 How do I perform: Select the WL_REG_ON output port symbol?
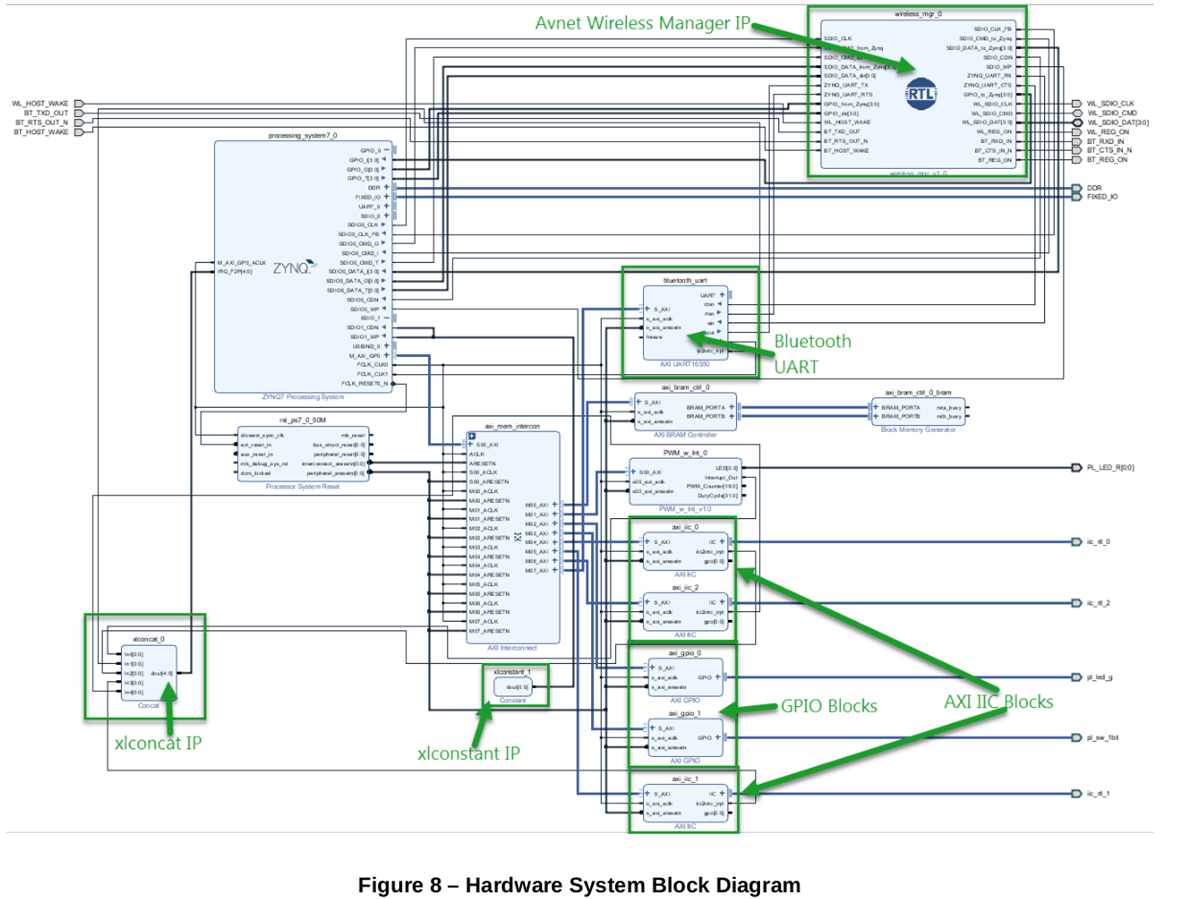[x=1077, y=132]
